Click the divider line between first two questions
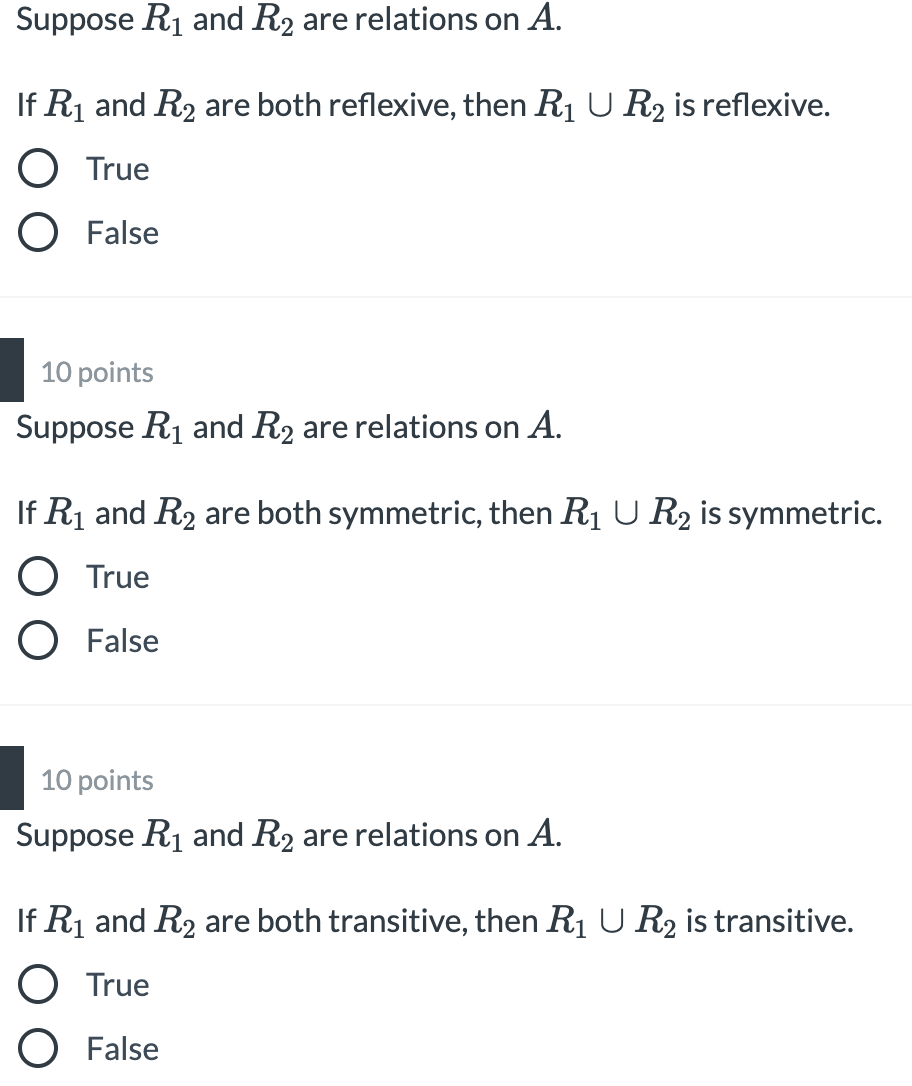Viewport: 912px width, 1086px height. pyautogui.click(x=456, y=296)
